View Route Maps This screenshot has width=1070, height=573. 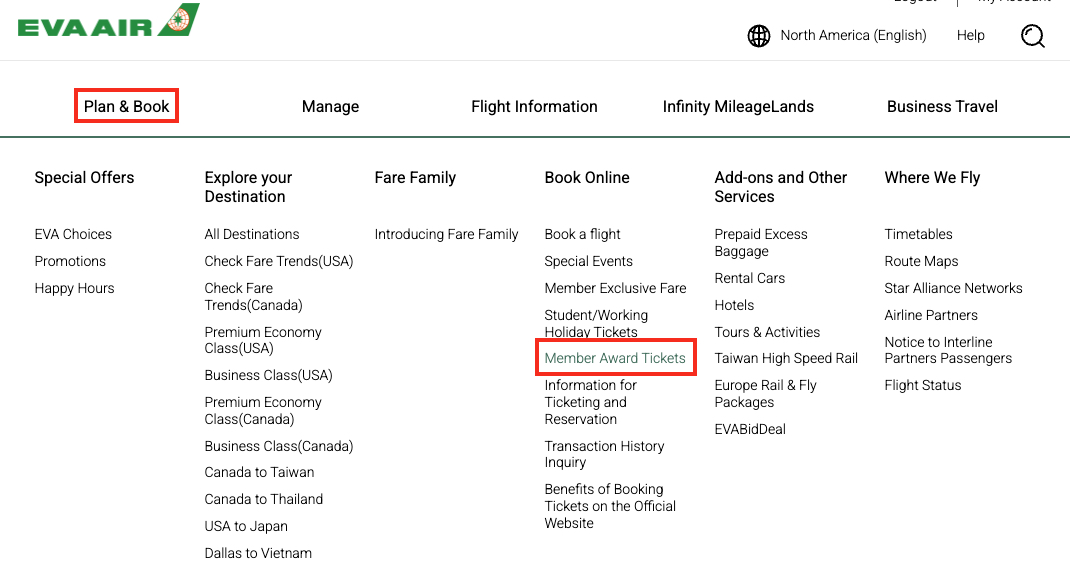pos(921,261)
